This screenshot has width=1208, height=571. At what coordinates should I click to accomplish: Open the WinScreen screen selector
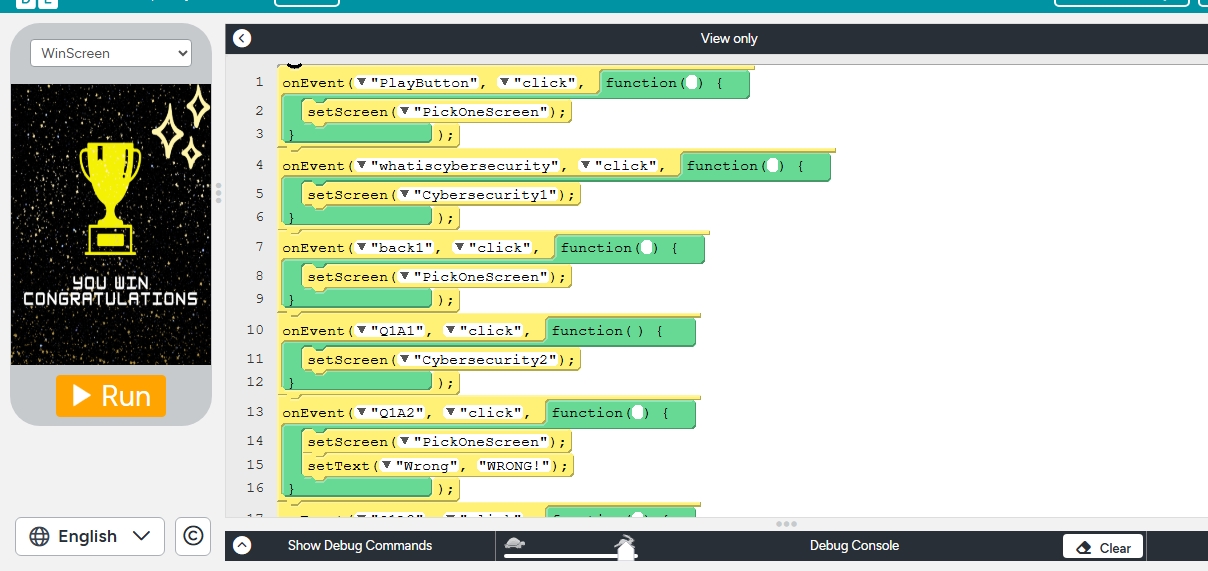111,53
